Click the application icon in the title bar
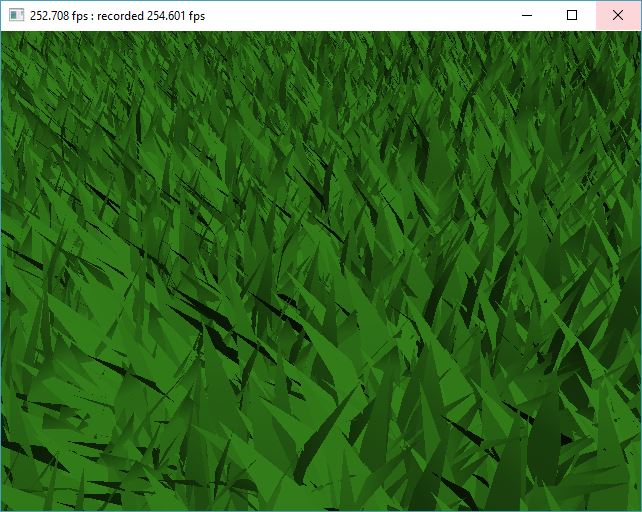 tap(16, 15)
